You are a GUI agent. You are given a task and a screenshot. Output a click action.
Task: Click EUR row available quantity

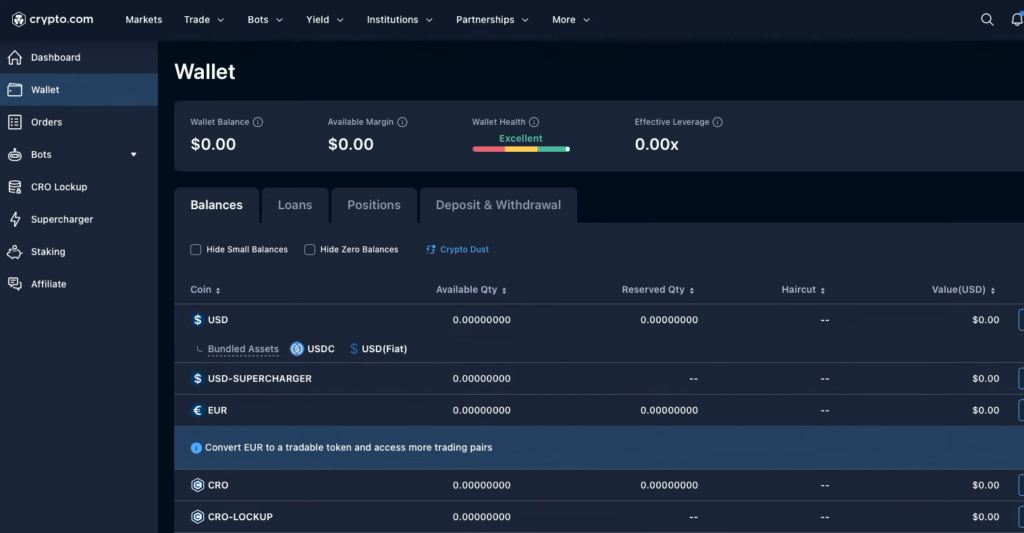click(x=481, y=410)
